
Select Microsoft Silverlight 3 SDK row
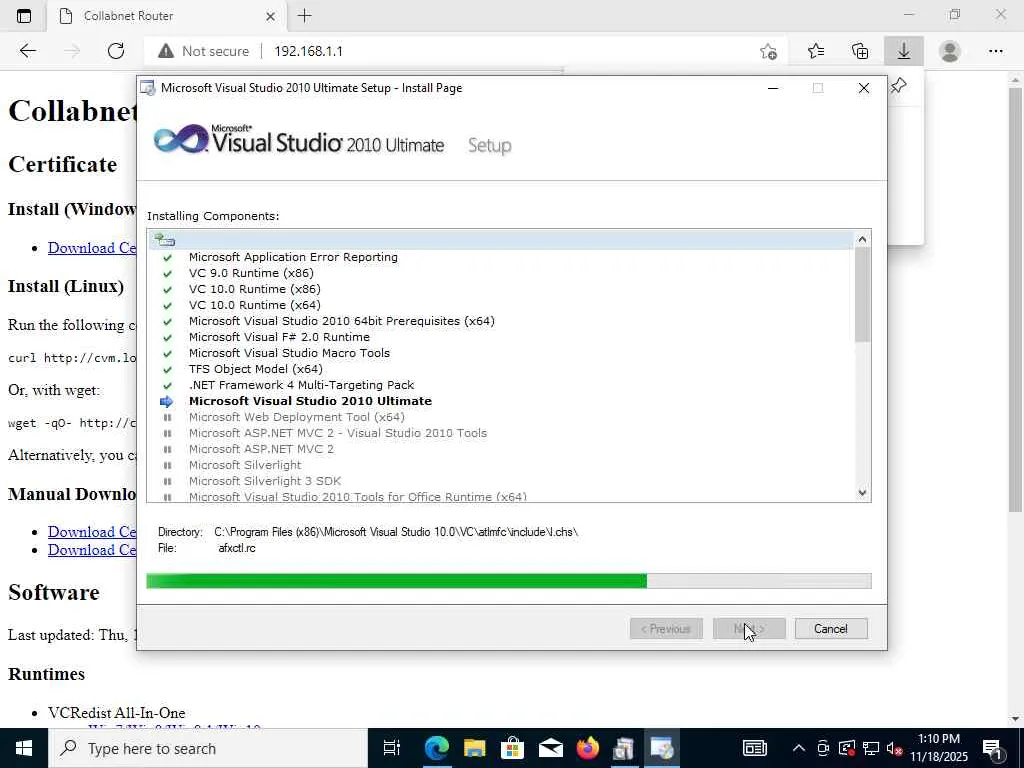coord(501,481)
